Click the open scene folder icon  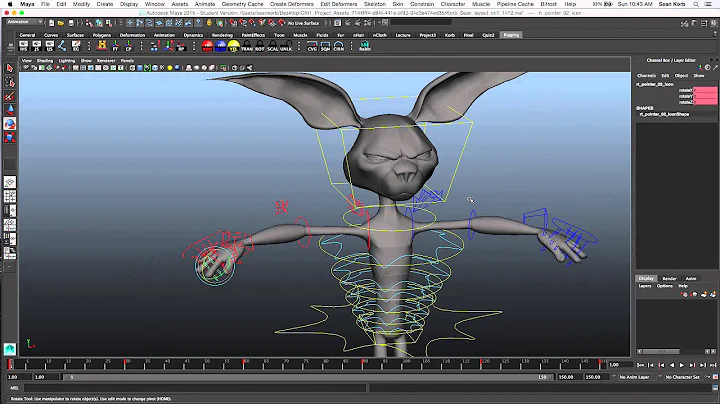click(x=61, y=22)
